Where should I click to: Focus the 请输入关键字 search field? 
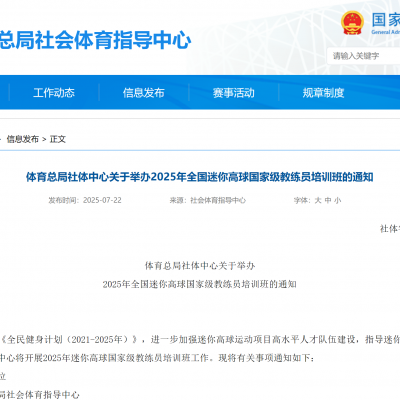click(x=363, y=56)
